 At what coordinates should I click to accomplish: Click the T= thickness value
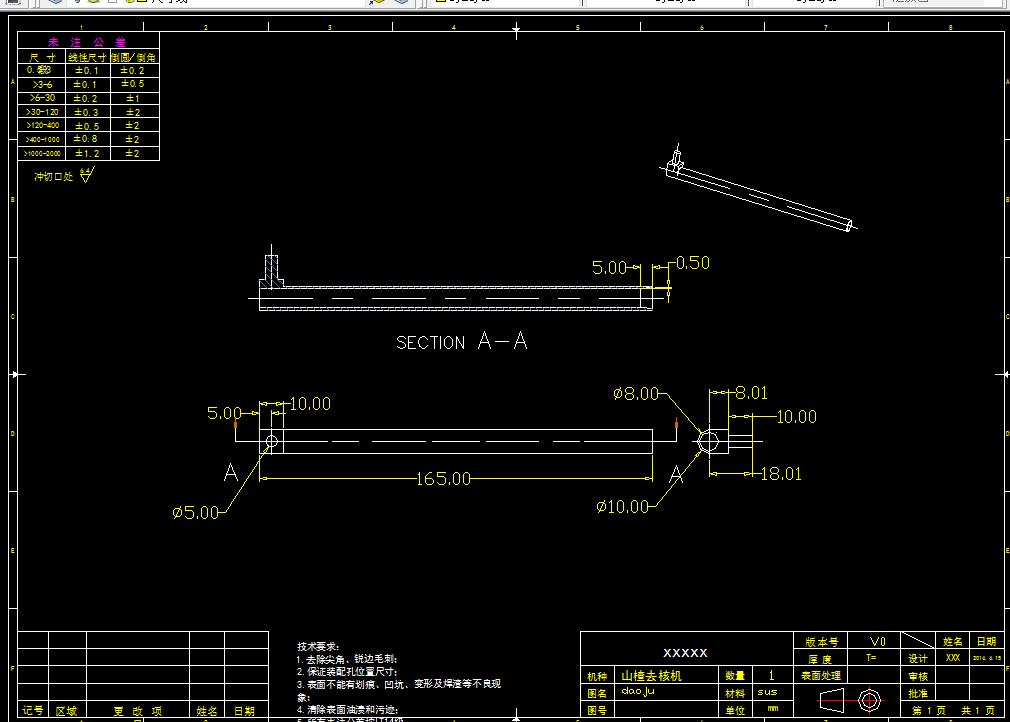(871, 658)
